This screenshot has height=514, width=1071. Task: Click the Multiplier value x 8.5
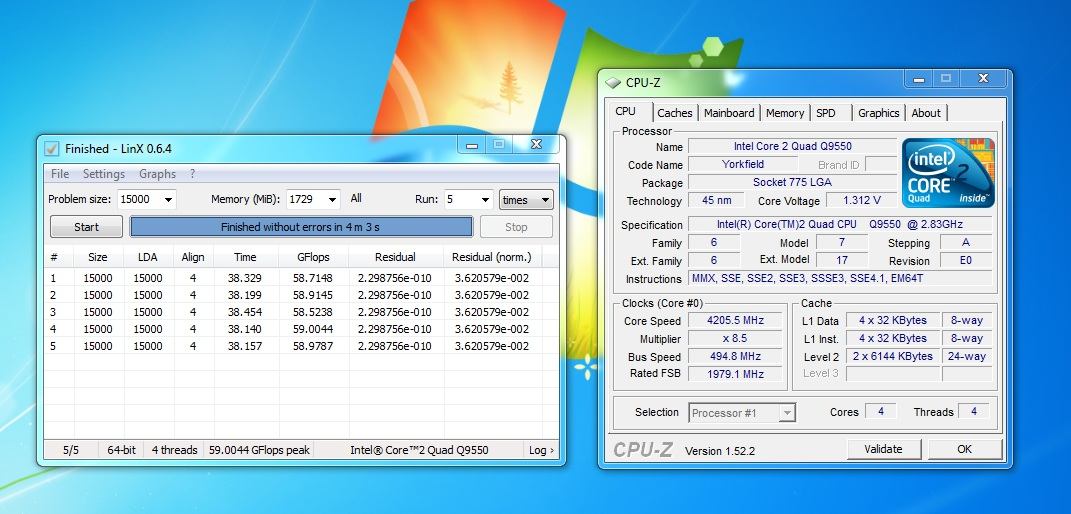(736, 338)
